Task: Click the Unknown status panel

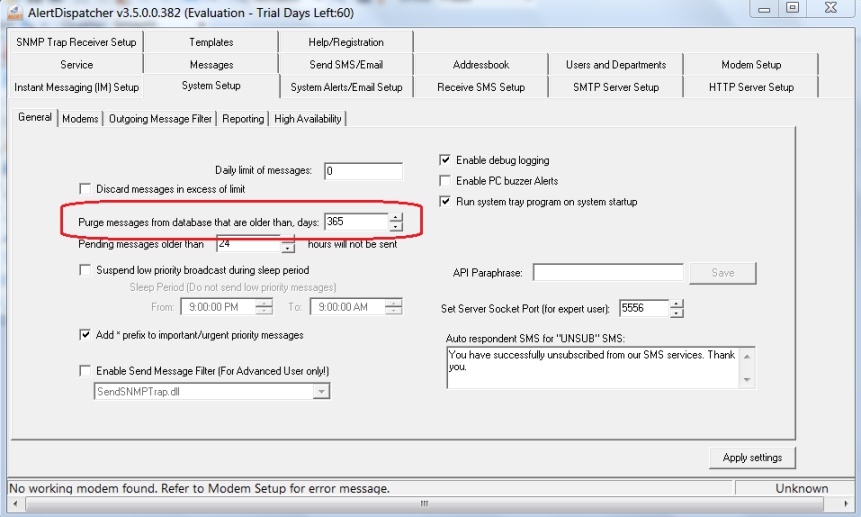Action: click(x=801, y=488)
